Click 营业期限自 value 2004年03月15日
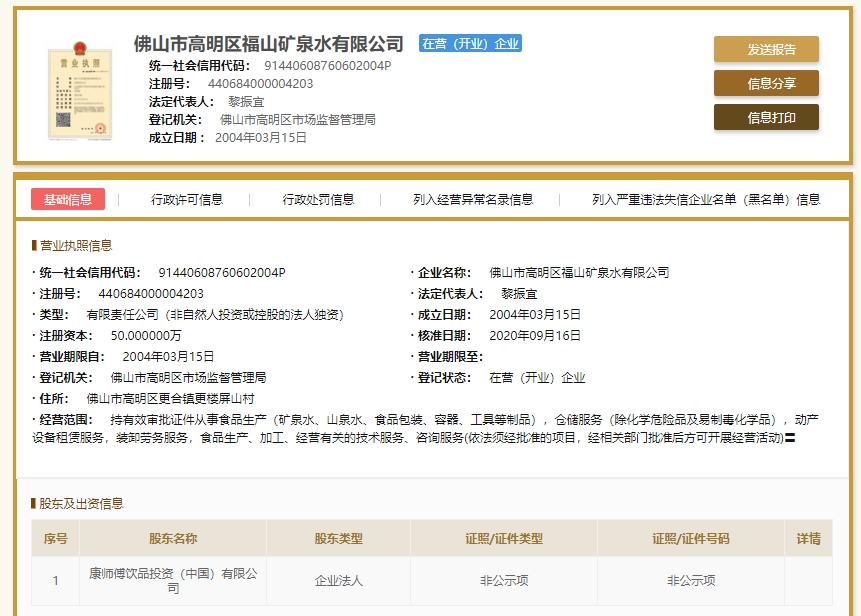The width and height of the screenshot is (861, 616). coord(168,357)
